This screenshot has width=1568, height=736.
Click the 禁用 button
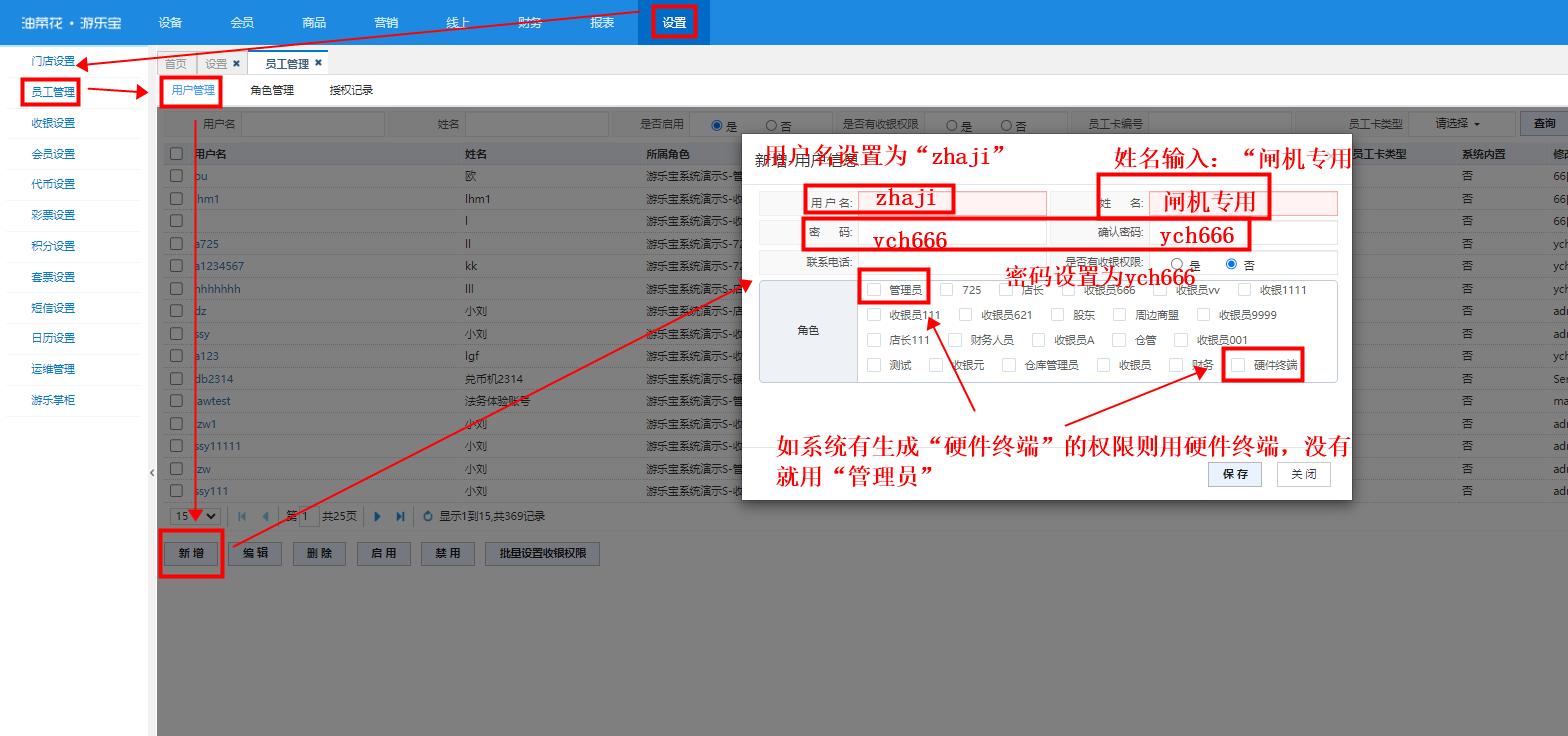point(448,553)
